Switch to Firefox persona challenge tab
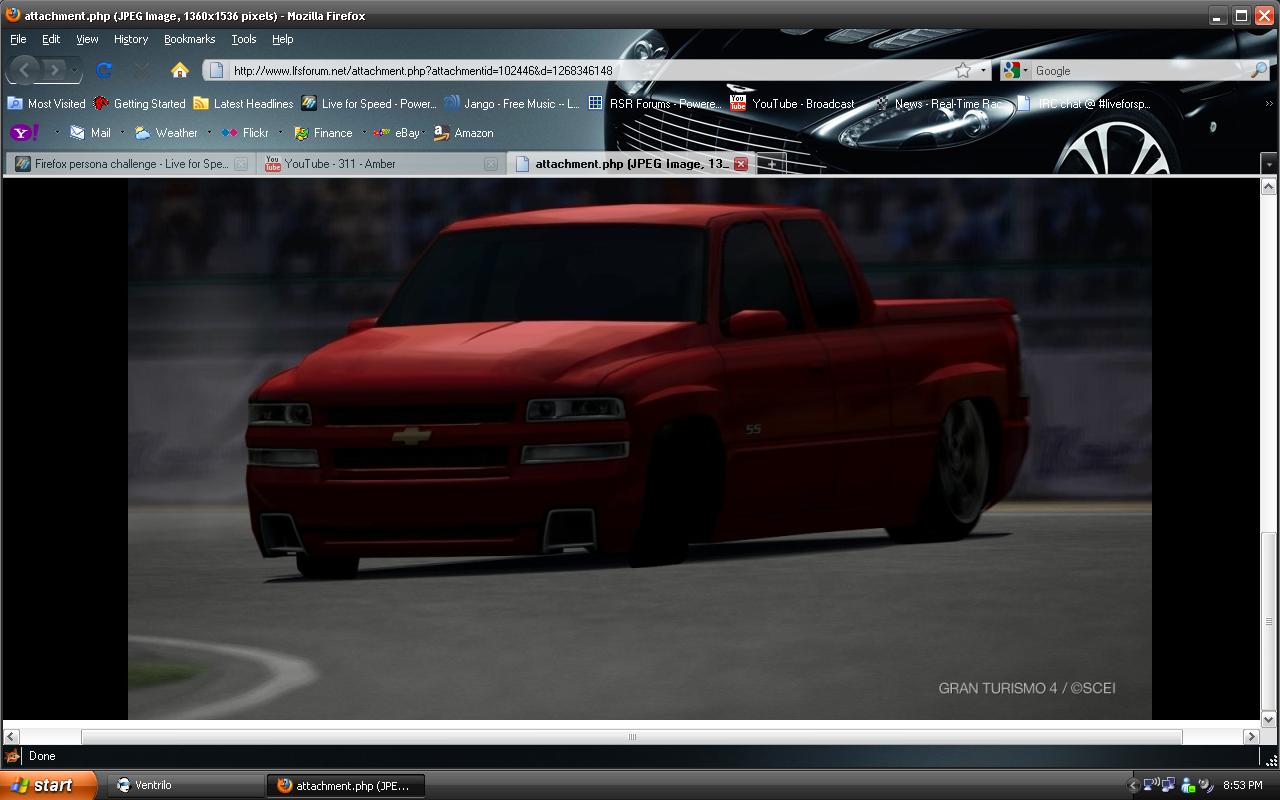This screenshot has width=1280, height=800. tap(130, 164)
